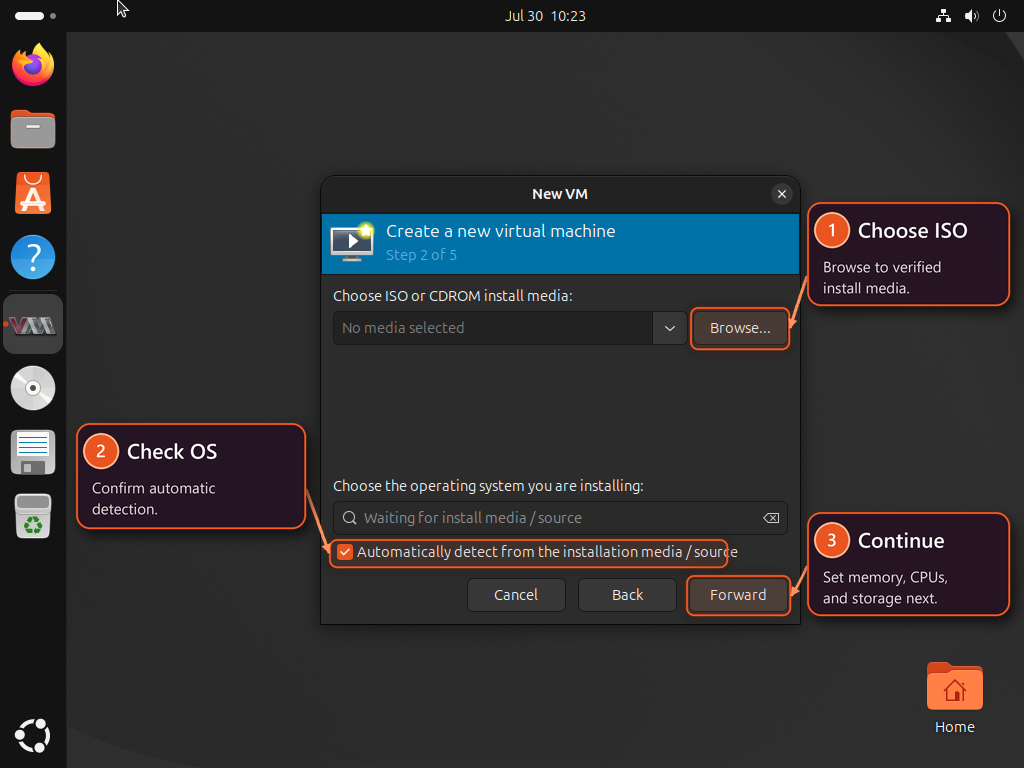
Task: Open Firefox from the dock
Action: click(33, 65)
